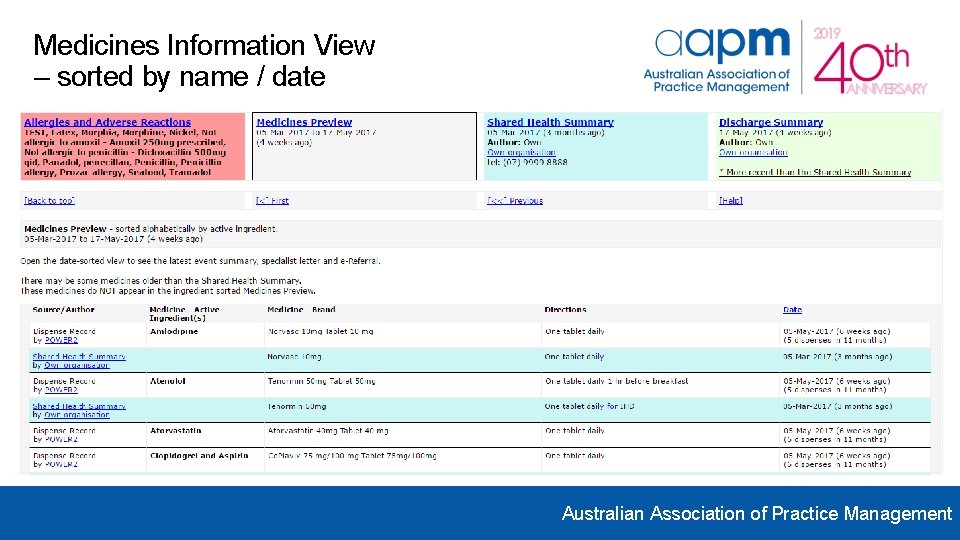960x540 pixels.
Task: Open Shared Health Summary header link
Action: tap(550, 122)
